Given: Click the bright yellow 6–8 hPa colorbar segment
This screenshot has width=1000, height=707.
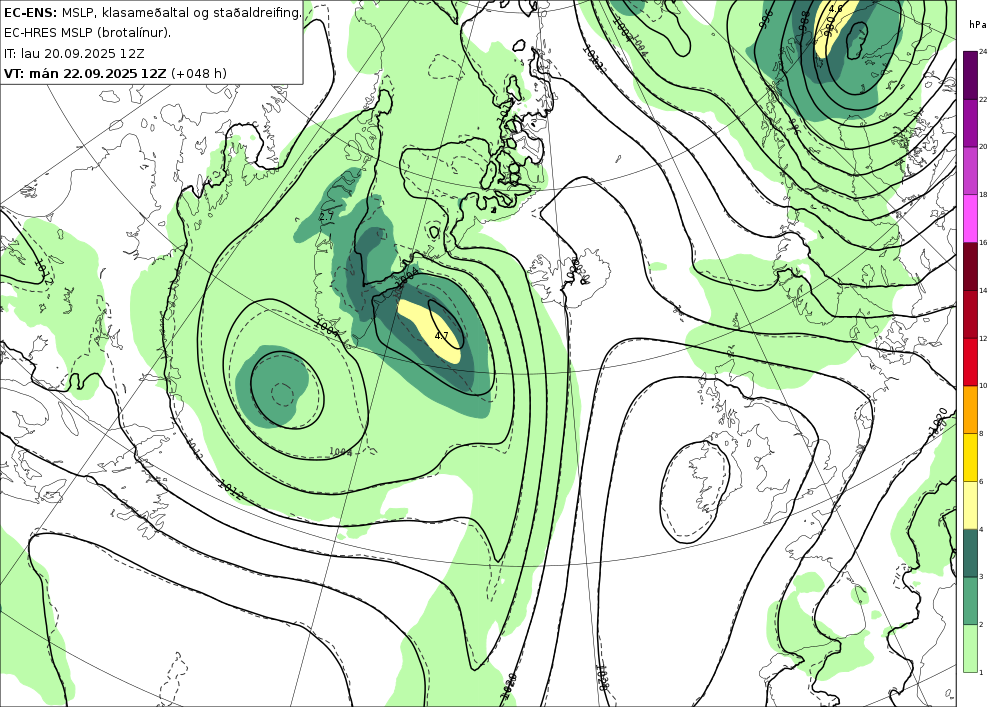Looking at the screenshot, I should coord(970,457).
